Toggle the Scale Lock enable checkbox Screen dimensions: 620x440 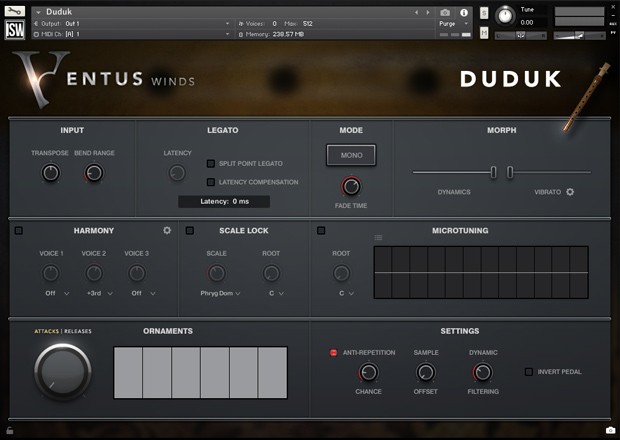(190, 230)
